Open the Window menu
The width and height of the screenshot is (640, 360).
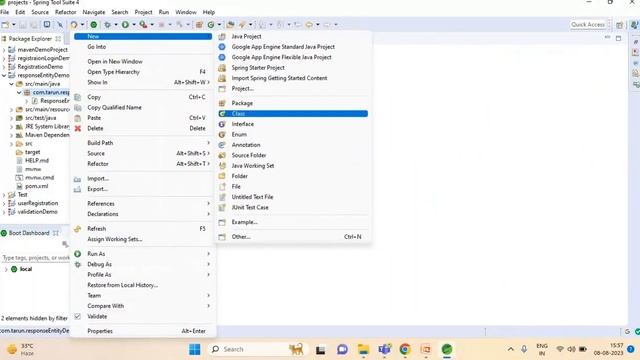pyautogui.click(x=186, y=12)
